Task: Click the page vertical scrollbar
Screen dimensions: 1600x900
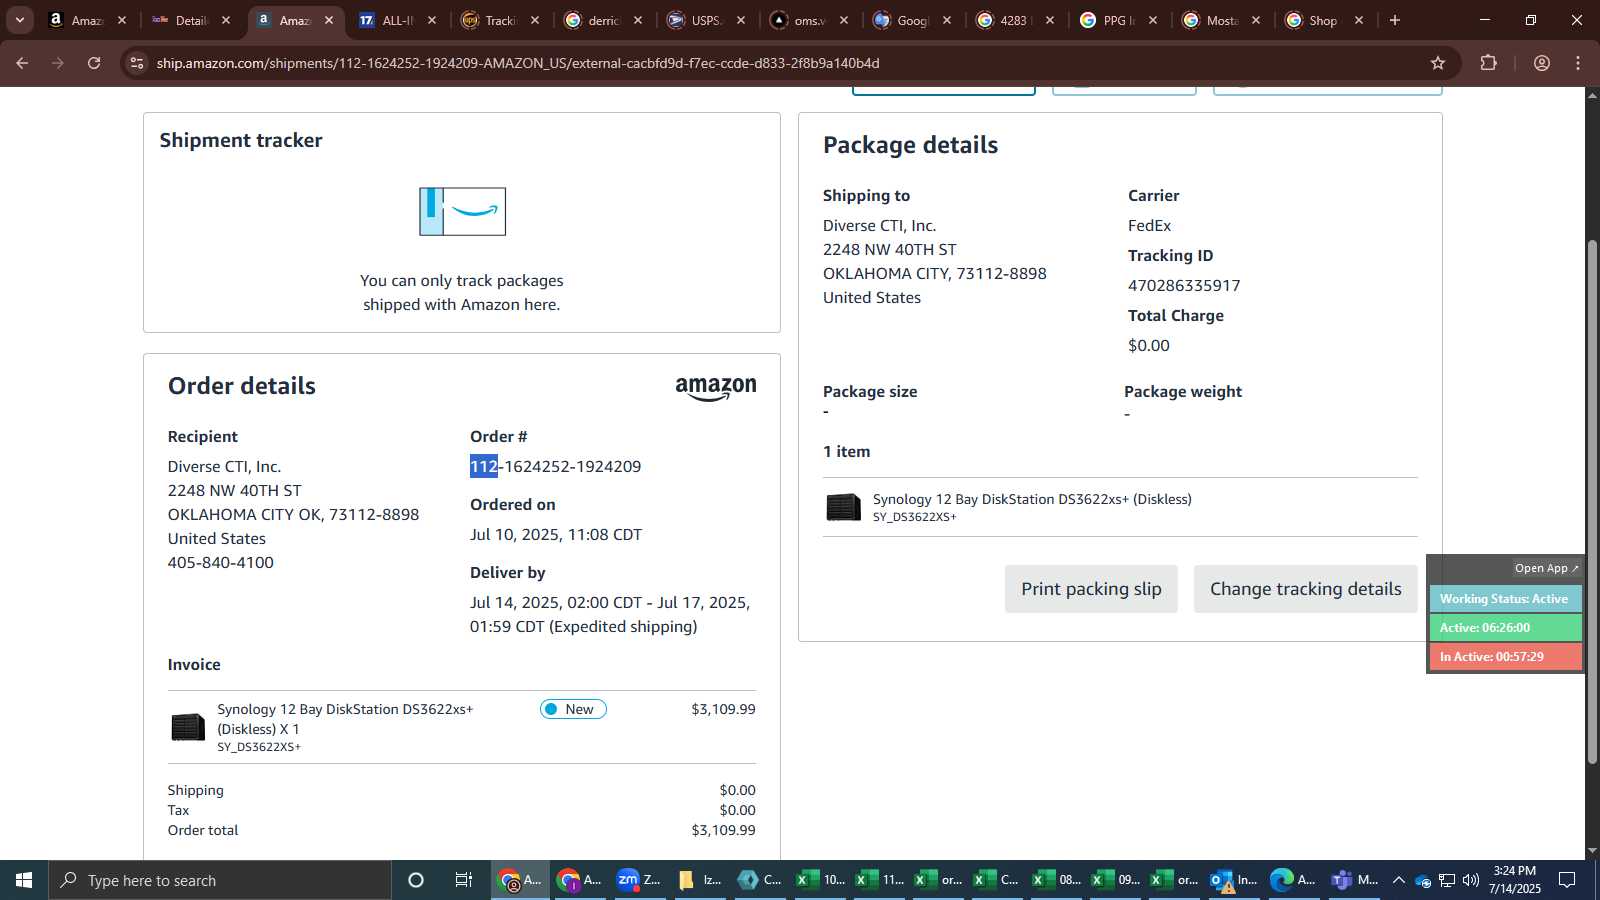Action: click(x=1592, y=500)
